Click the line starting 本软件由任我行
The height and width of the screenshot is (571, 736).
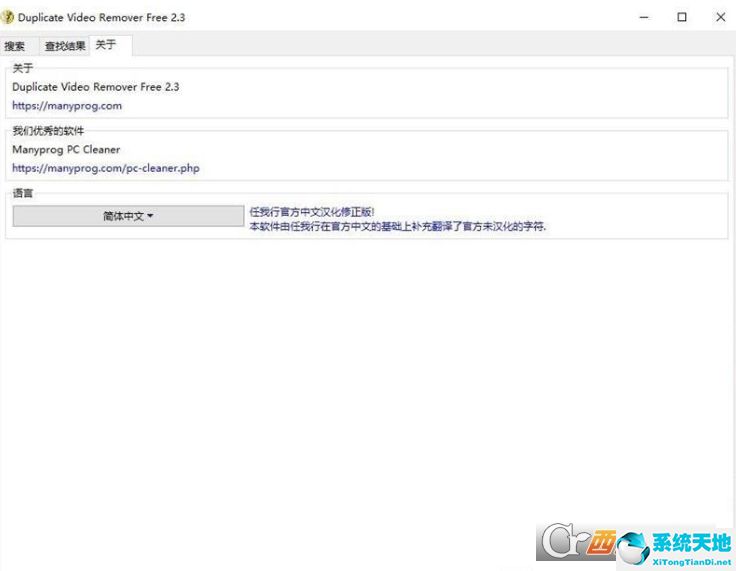[x=398, y=226]
